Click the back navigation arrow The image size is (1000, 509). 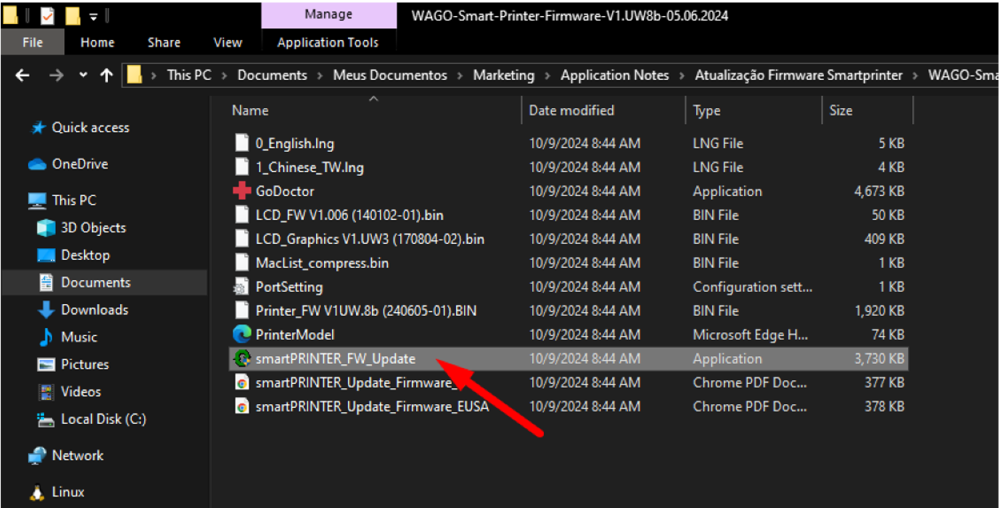pyautogui.click(x=22, y=76)
